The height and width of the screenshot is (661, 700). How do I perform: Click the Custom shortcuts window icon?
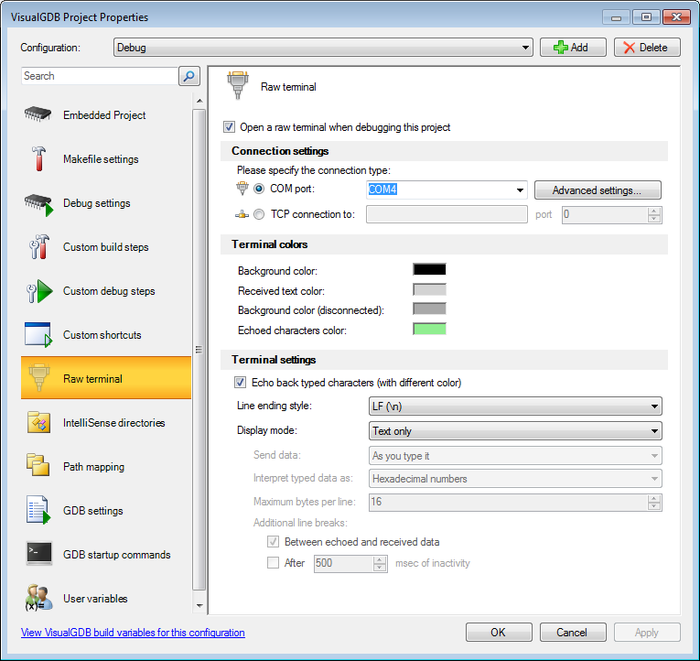(38, 335)
